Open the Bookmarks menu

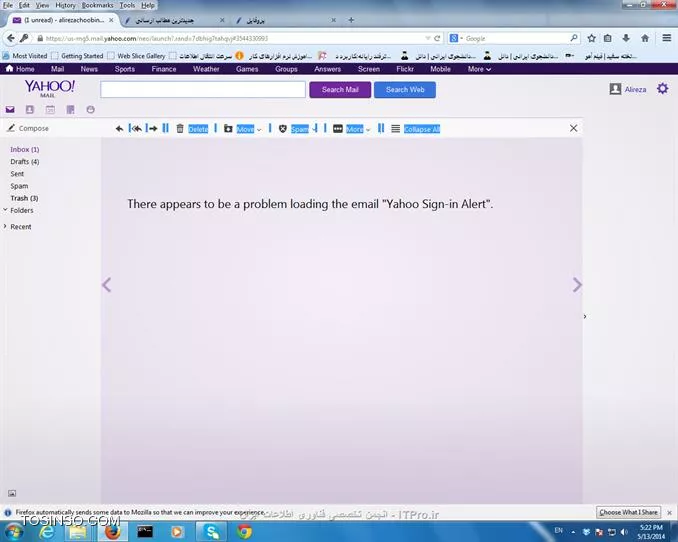point(97,5)
